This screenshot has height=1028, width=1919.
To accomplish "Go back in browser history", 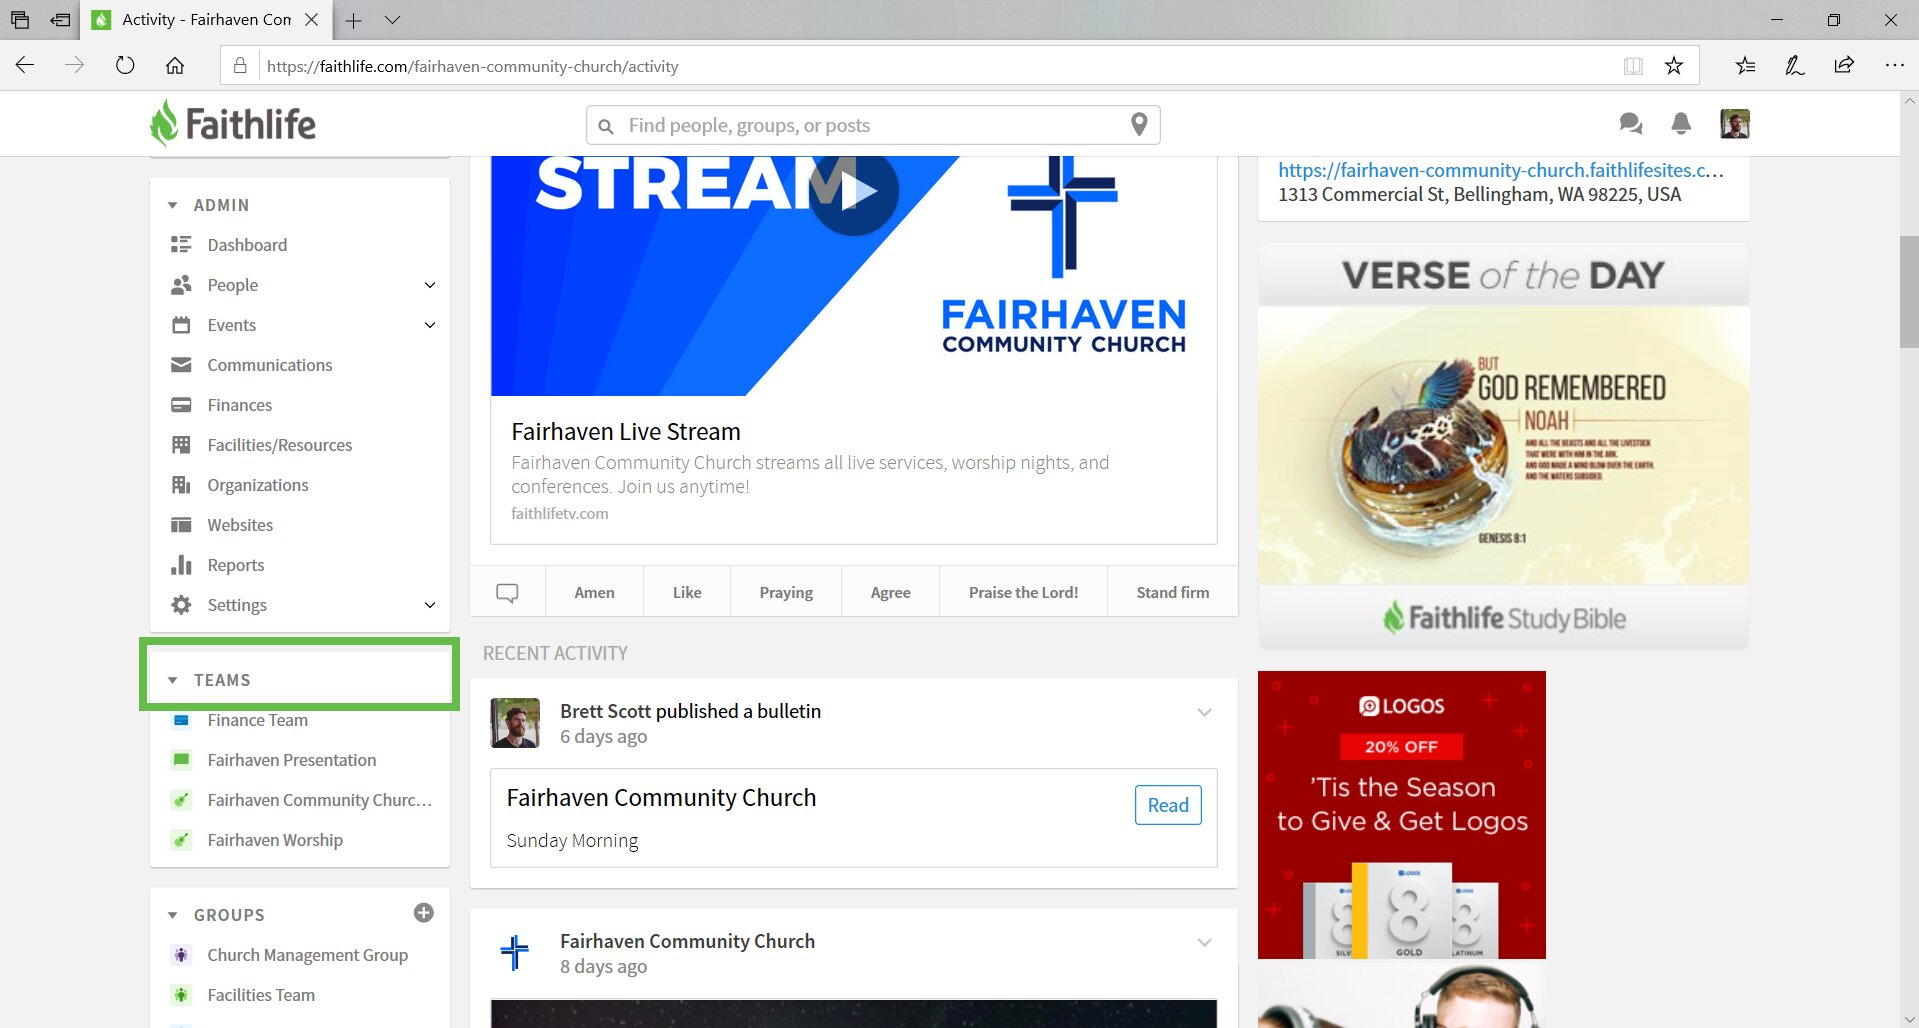I will click(25, 66).
